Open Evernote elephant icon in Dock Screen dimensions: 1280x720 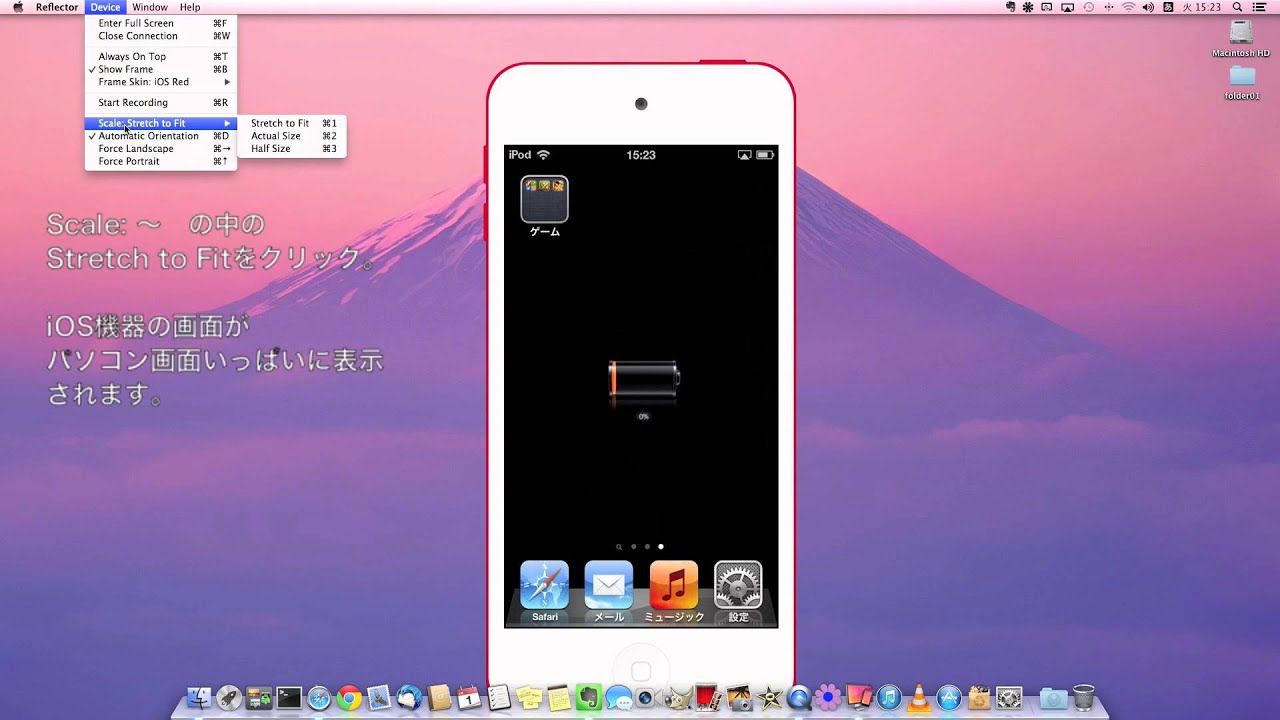pos(589,697)
